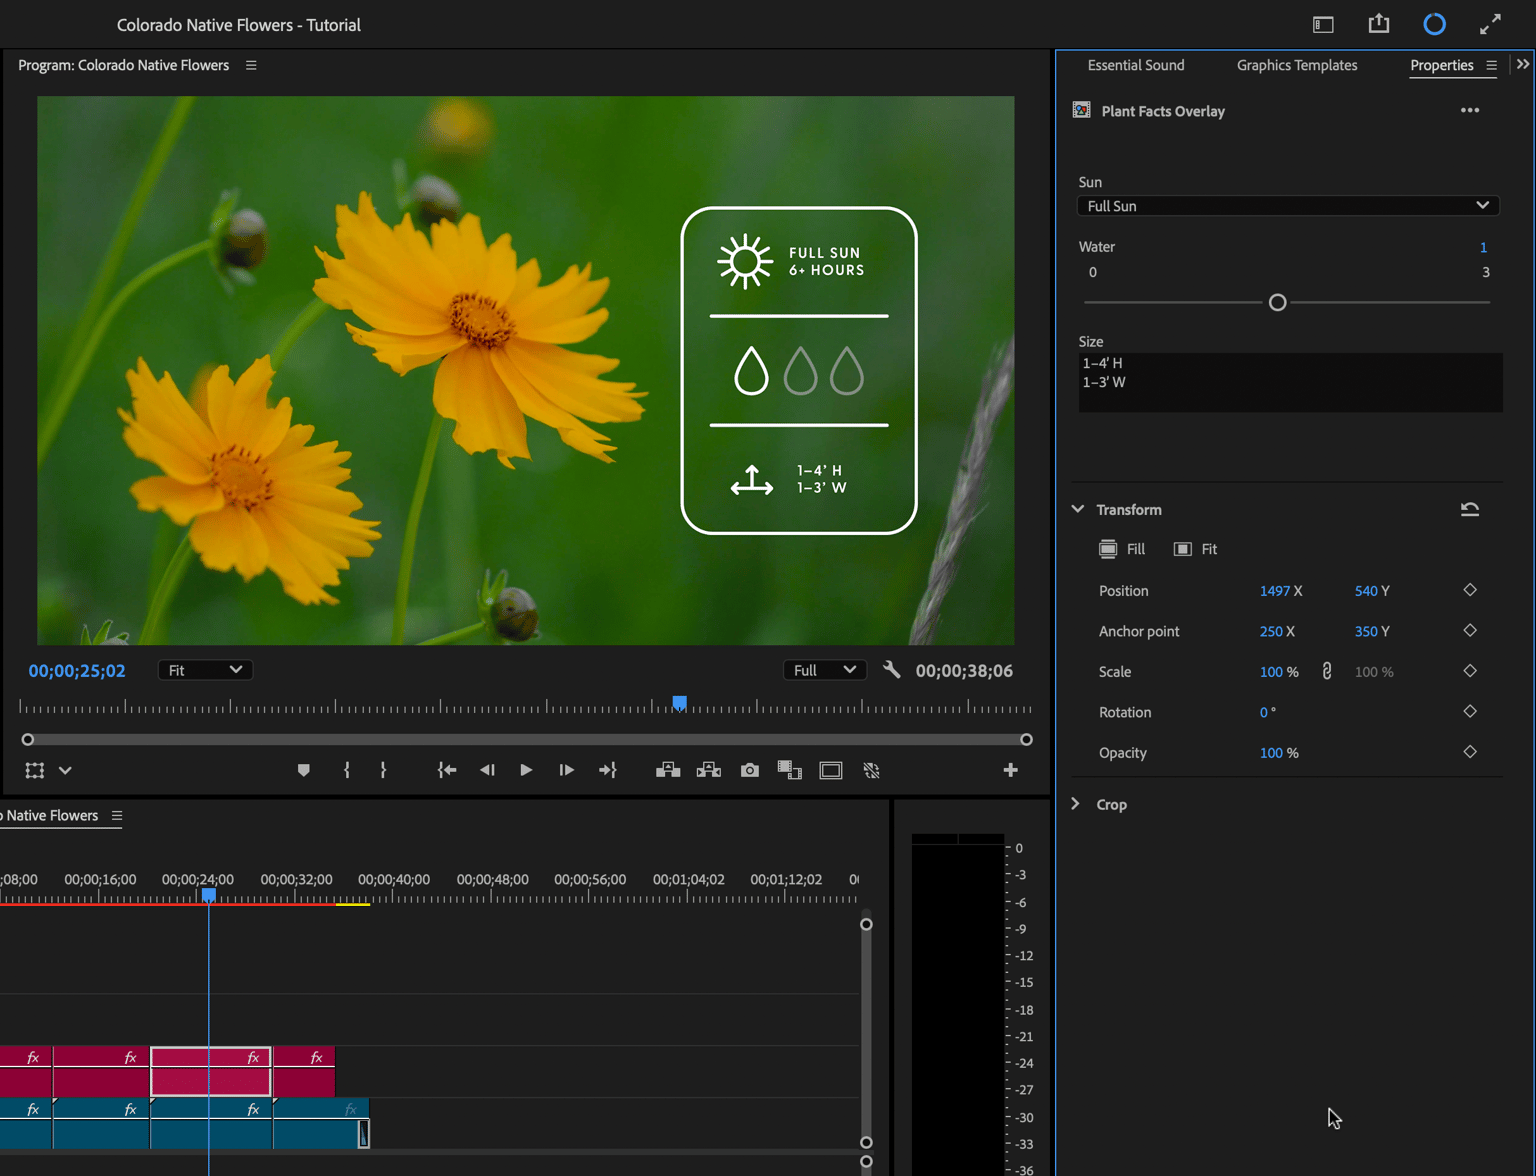Click the current timecode 00;00;25;02

tap(77, 671)
